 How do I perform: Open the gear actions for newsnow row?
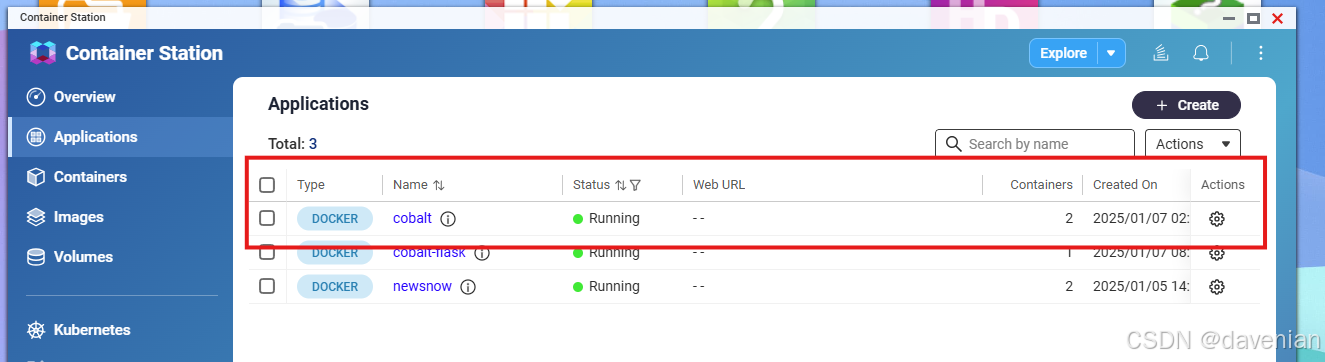[x=1217, y=287]
